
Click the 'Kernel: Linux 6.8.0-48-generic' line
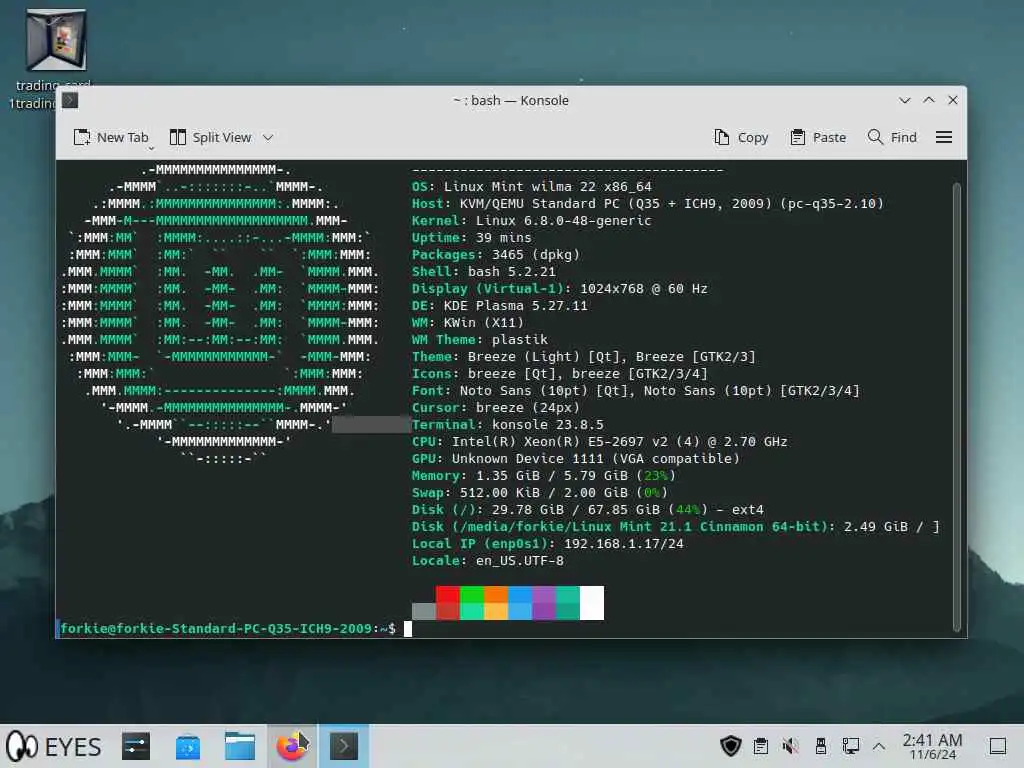pyautogui.click(x=531, y=221)
